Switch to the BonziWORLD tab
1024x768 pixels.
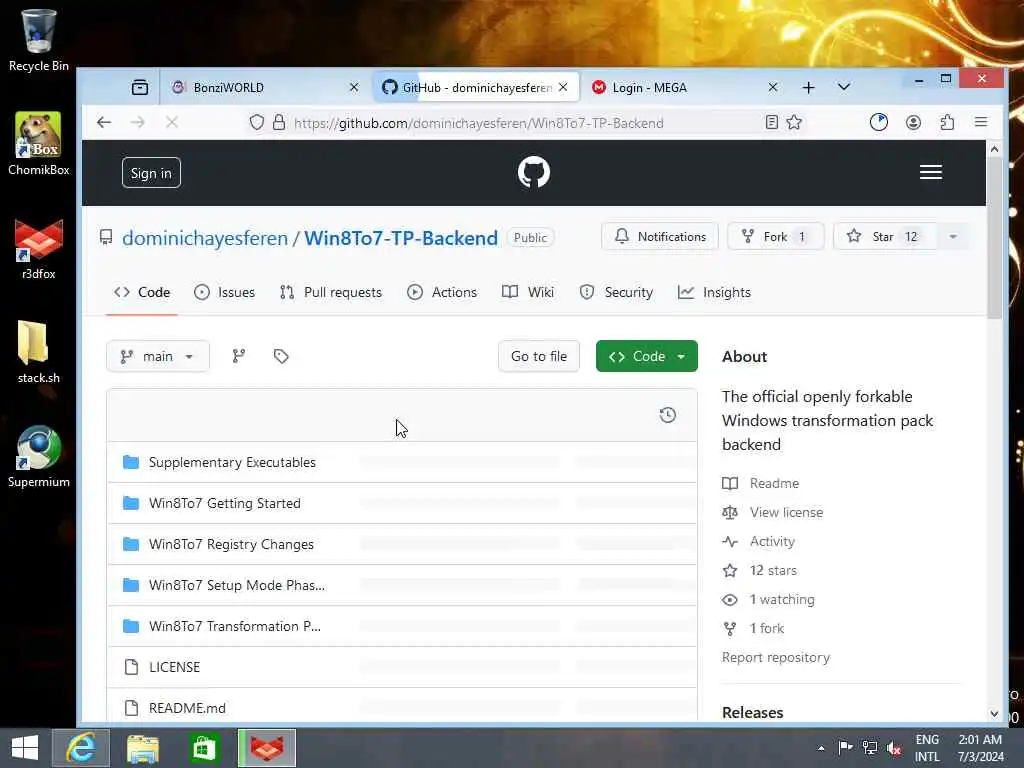point(266,87)
